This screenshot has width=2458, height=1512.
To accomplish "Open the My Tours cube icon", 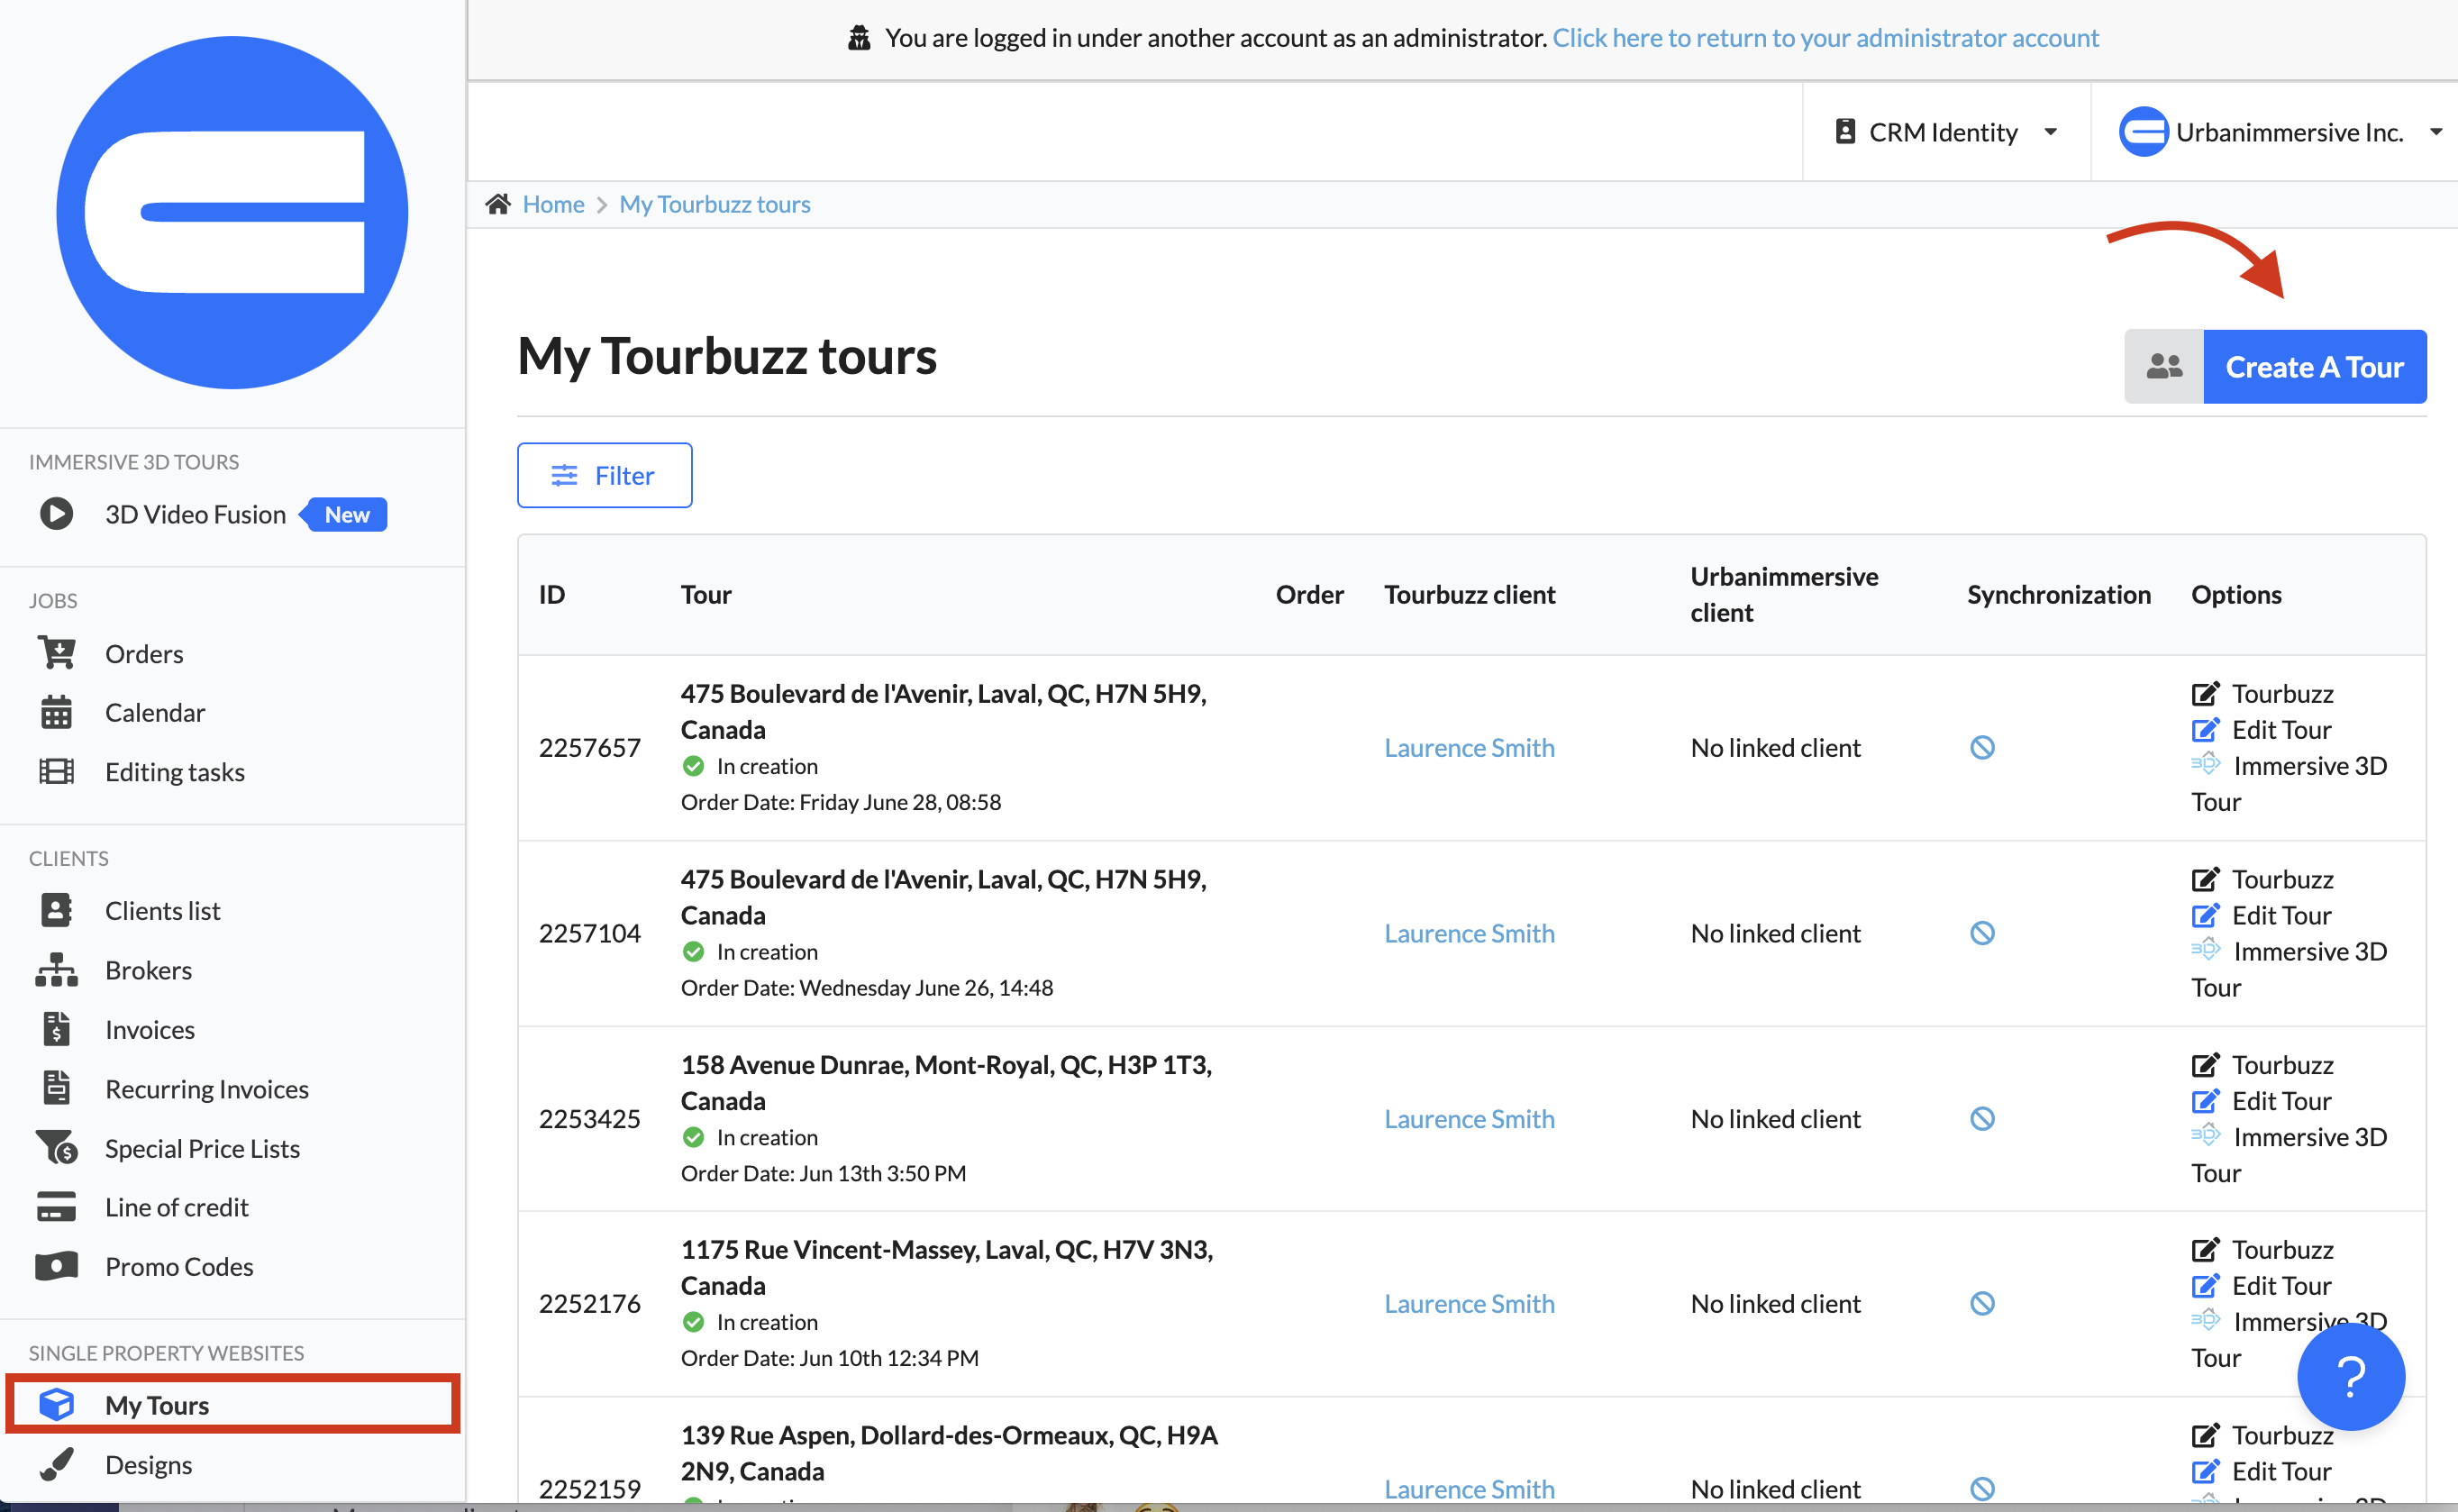I will point(56,1404).
